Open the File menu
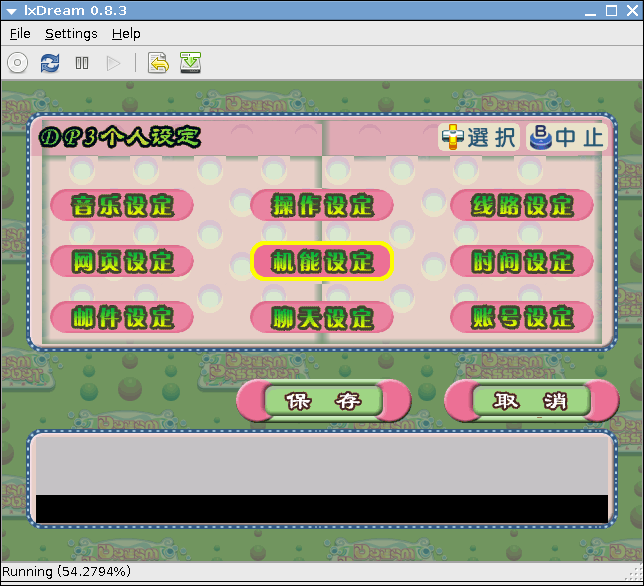644x586 pixels. click(x=20, y=34)
